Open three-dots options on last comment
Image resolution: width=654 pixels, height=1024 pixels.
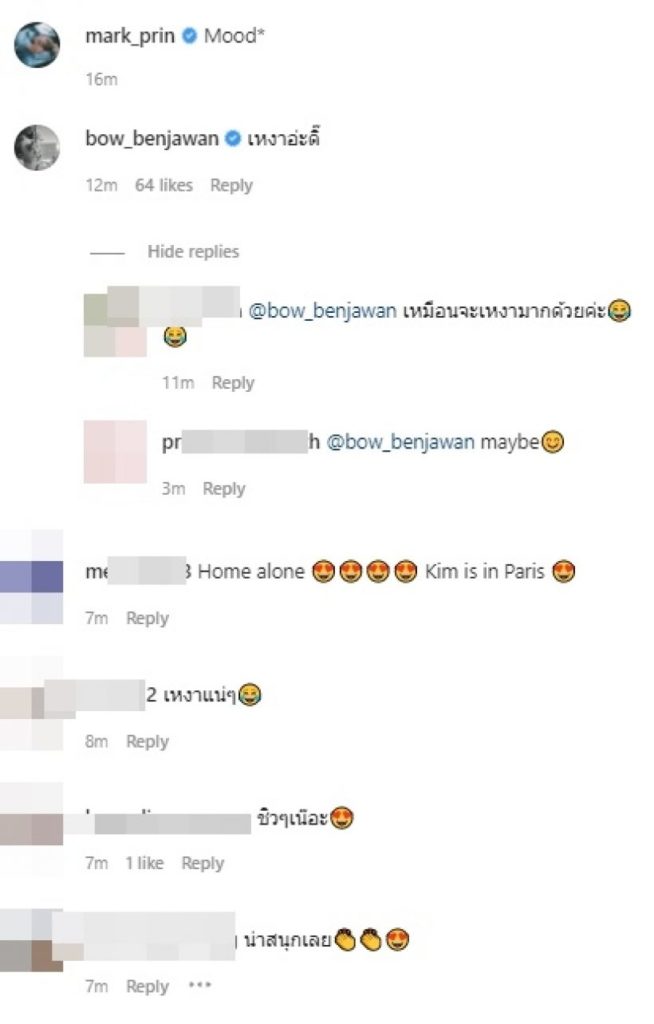pyautogui.click(x=199, y=985)
